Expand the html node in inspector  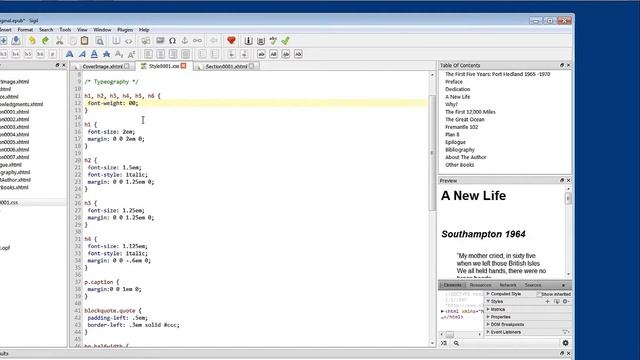pos(442,311)
